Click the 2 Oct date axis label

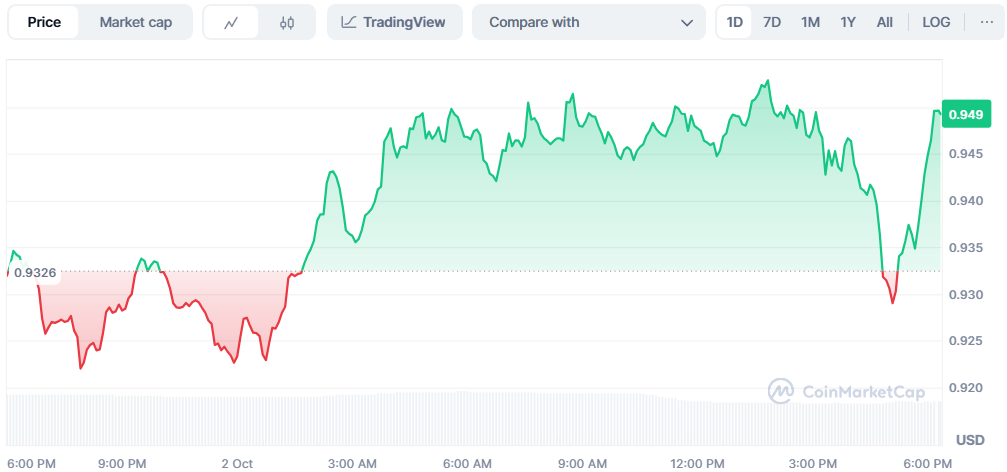coord(237,463)
